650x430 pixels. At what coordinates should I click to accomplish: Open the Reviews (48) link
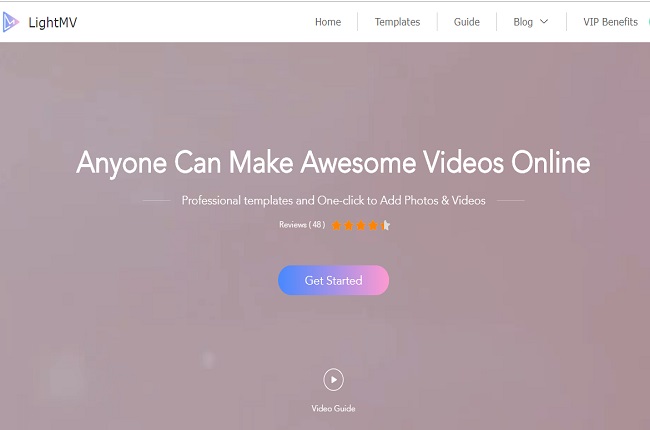tap(302, 225)
